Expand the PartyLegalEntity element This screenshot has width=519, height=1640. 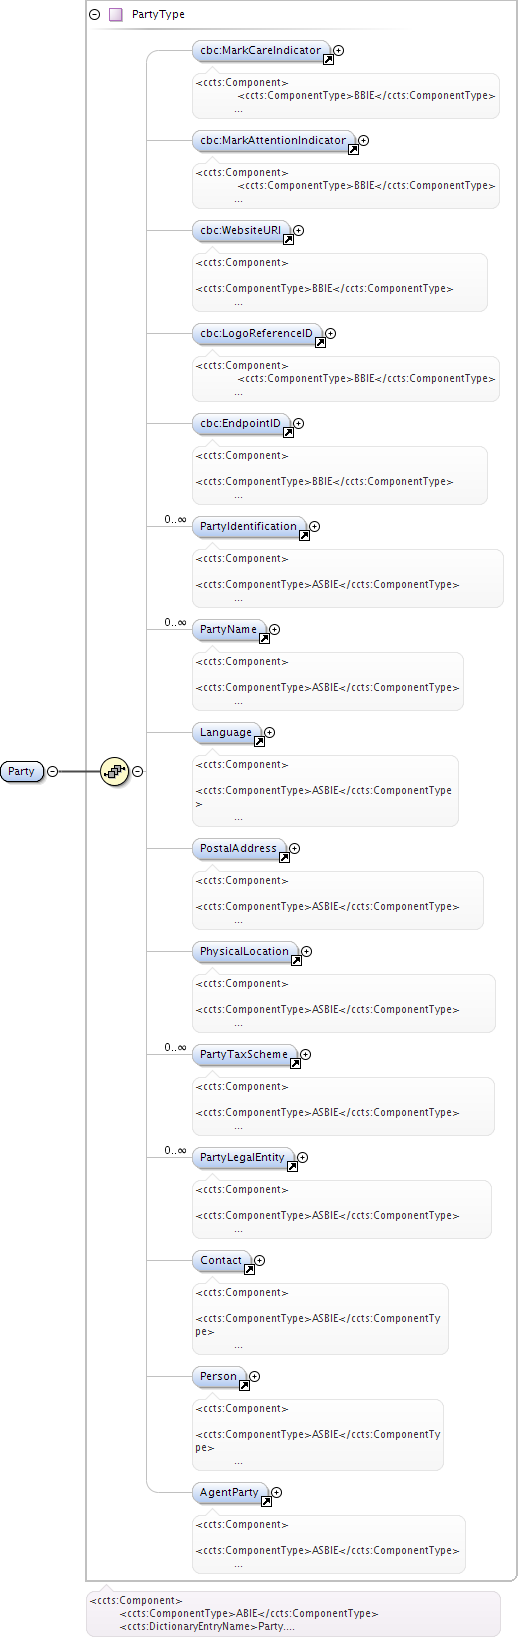click(303, 1157)
